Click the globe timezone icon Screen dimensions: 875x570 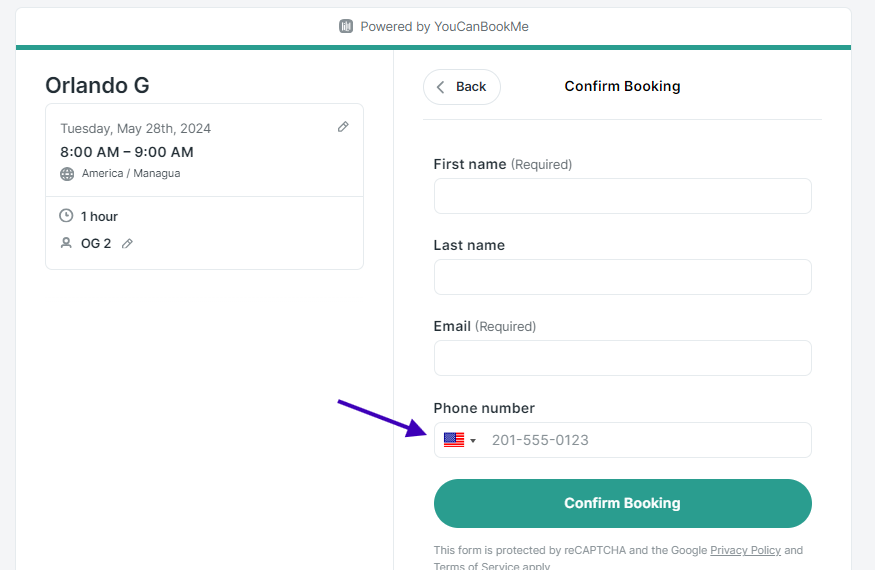click(x=67, y=174)
